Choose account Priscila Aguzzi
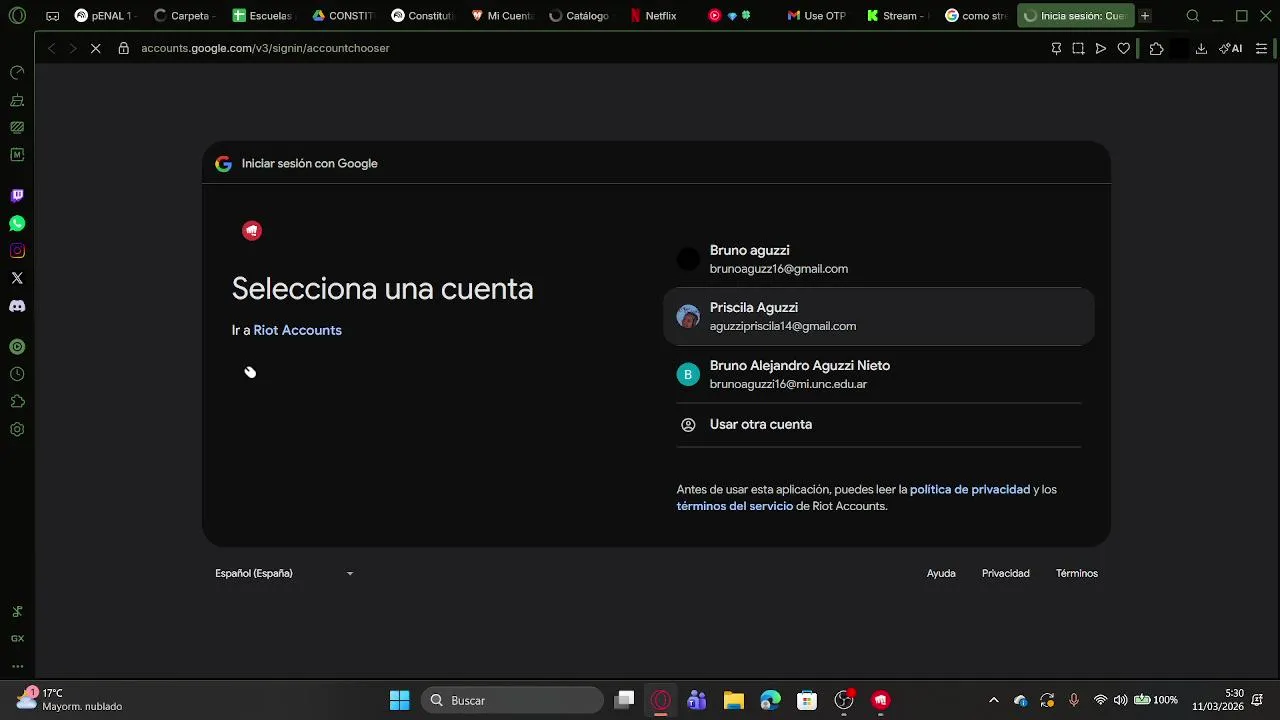 click(x=879, y=316)
